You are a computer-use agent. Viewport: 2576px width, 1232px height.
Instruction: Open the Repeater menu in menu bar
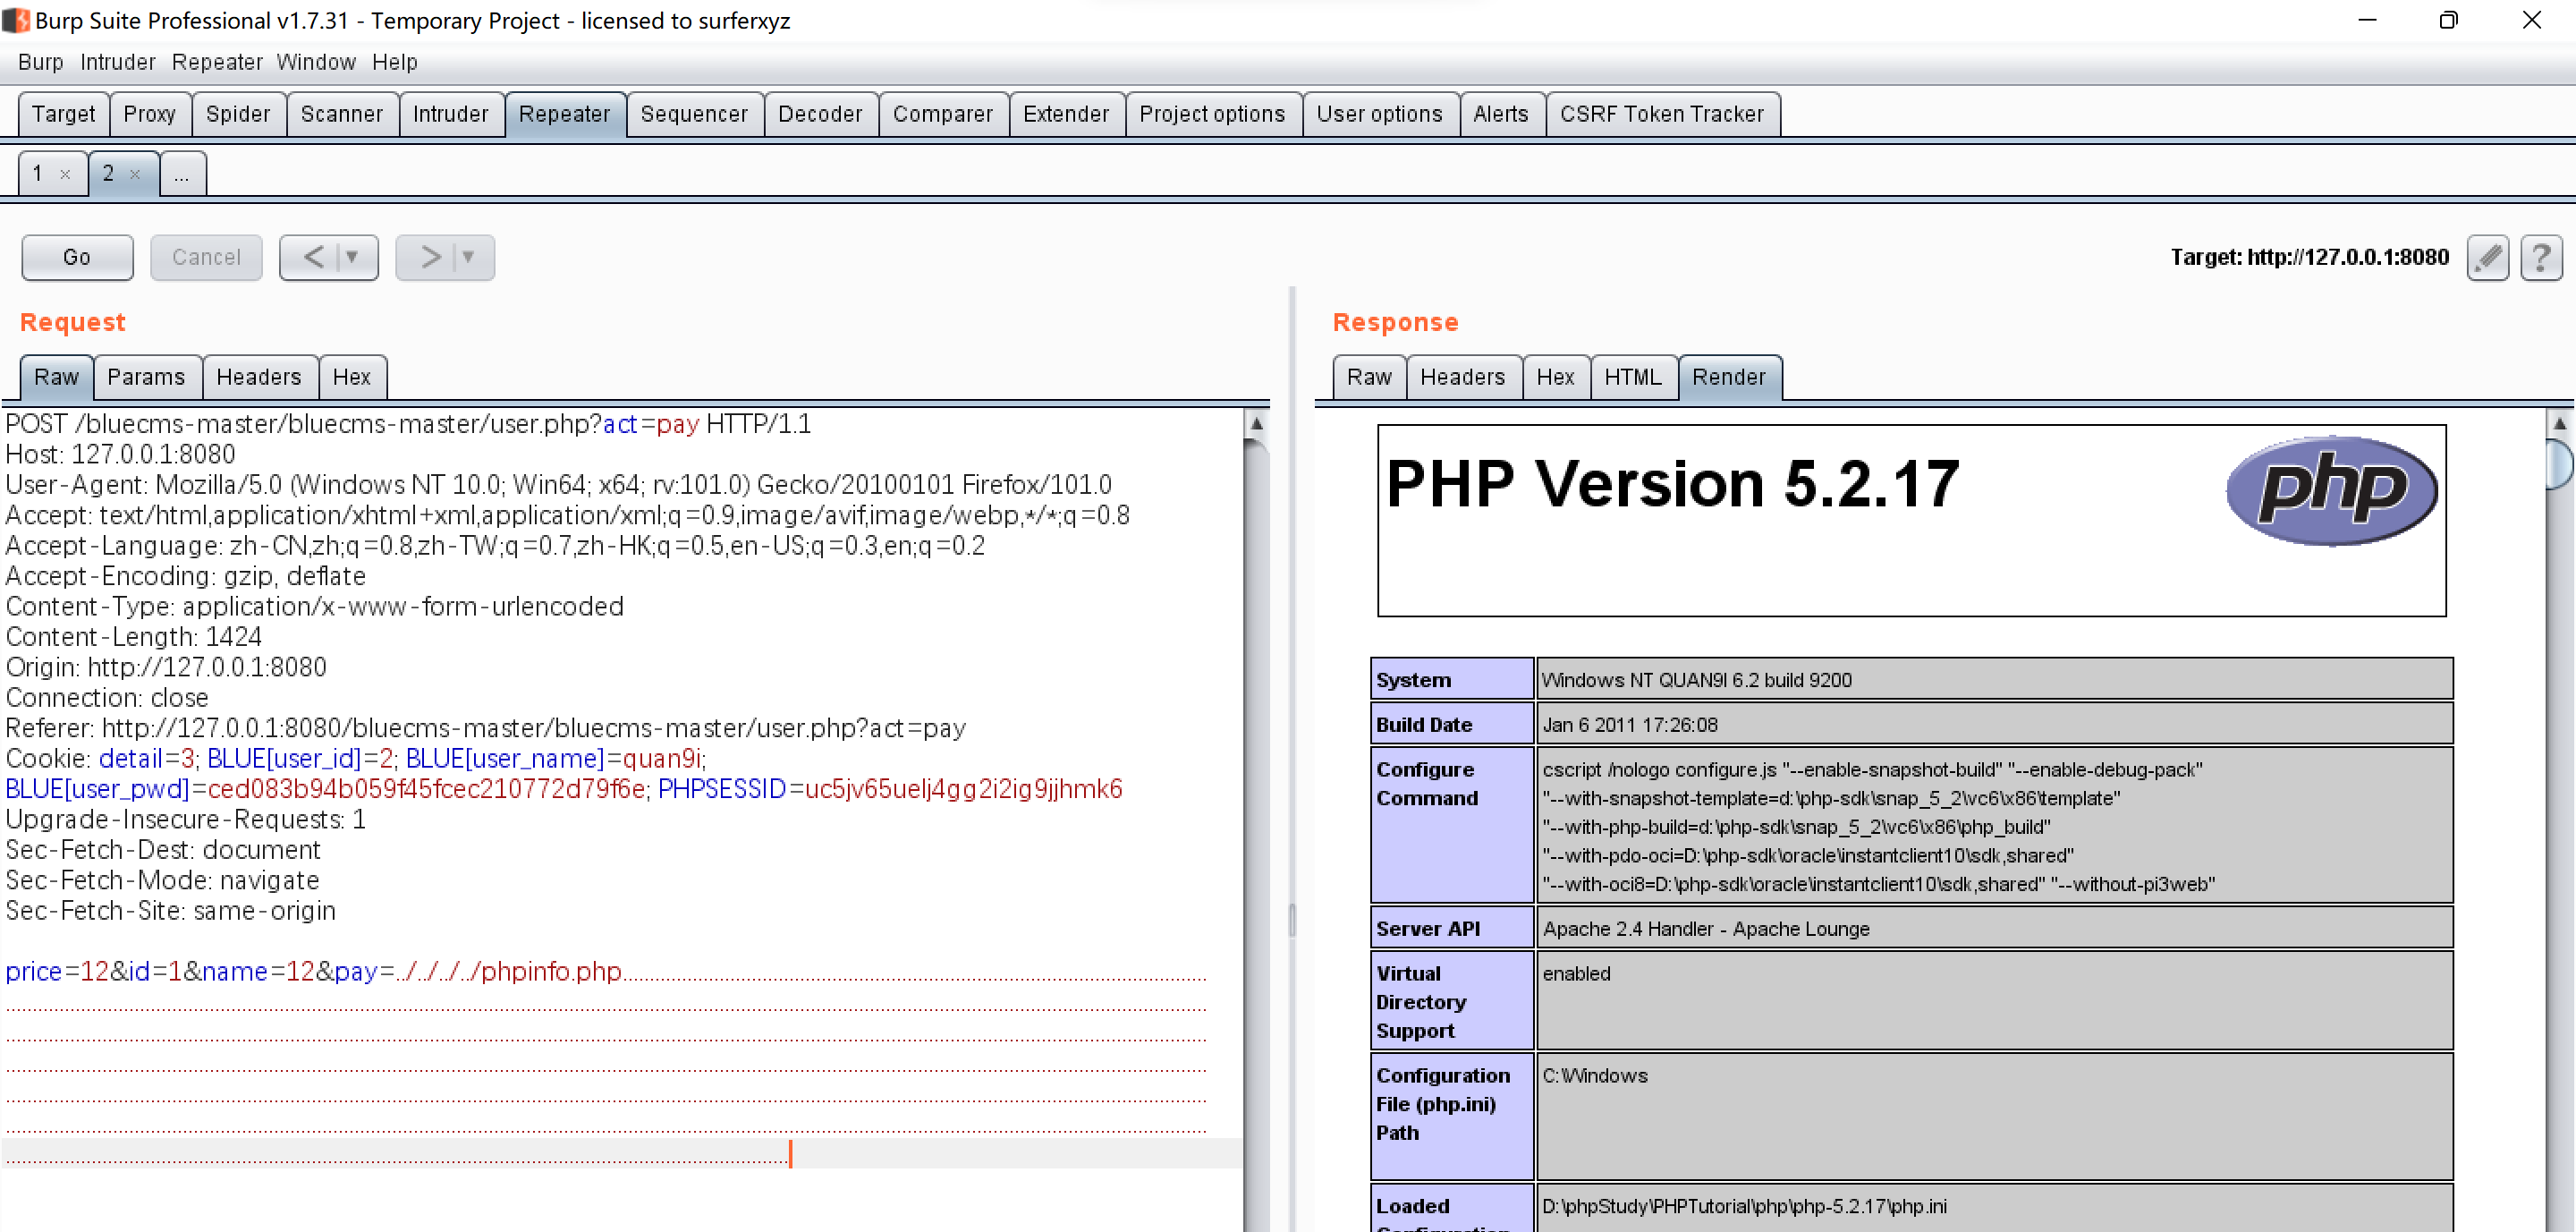point(217,62)
